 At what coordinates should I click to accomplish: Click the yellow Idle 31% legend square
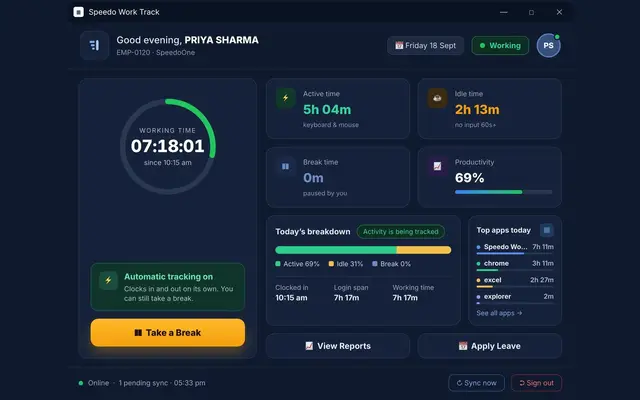click(x=331, y=264)
